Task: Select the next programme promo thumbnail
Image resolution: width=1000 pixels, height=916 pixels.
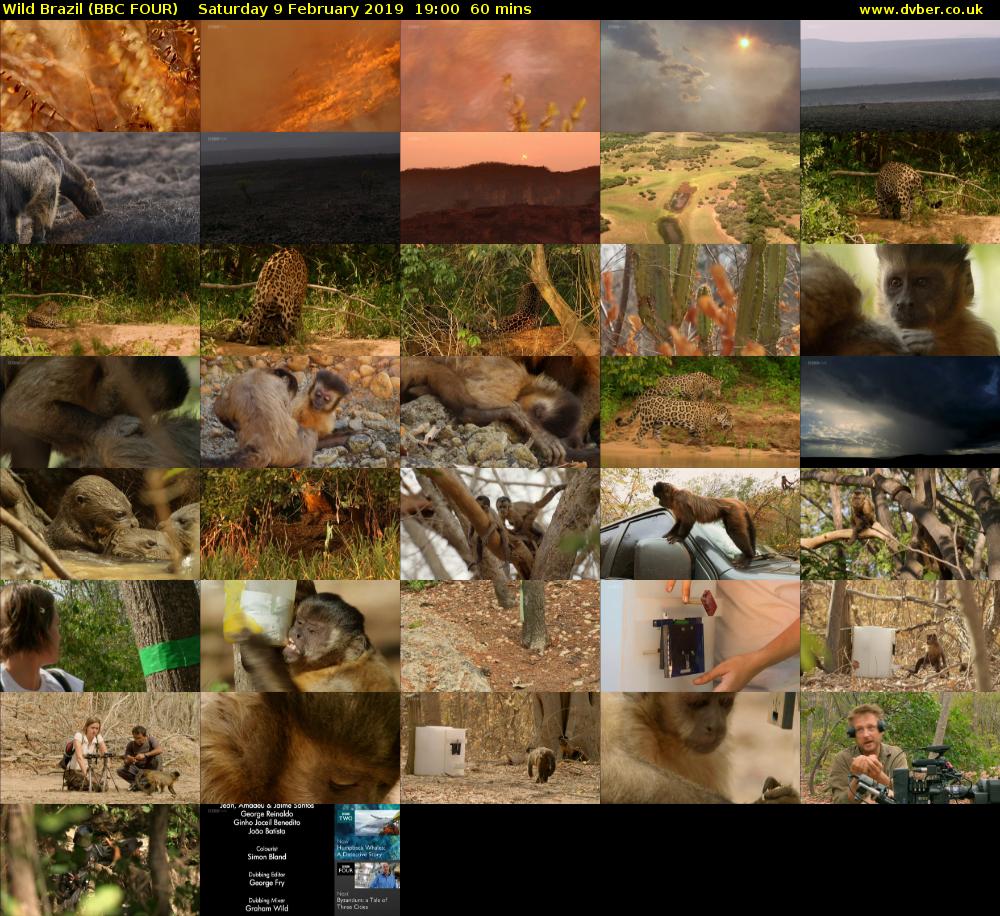Action: [367, 860]
